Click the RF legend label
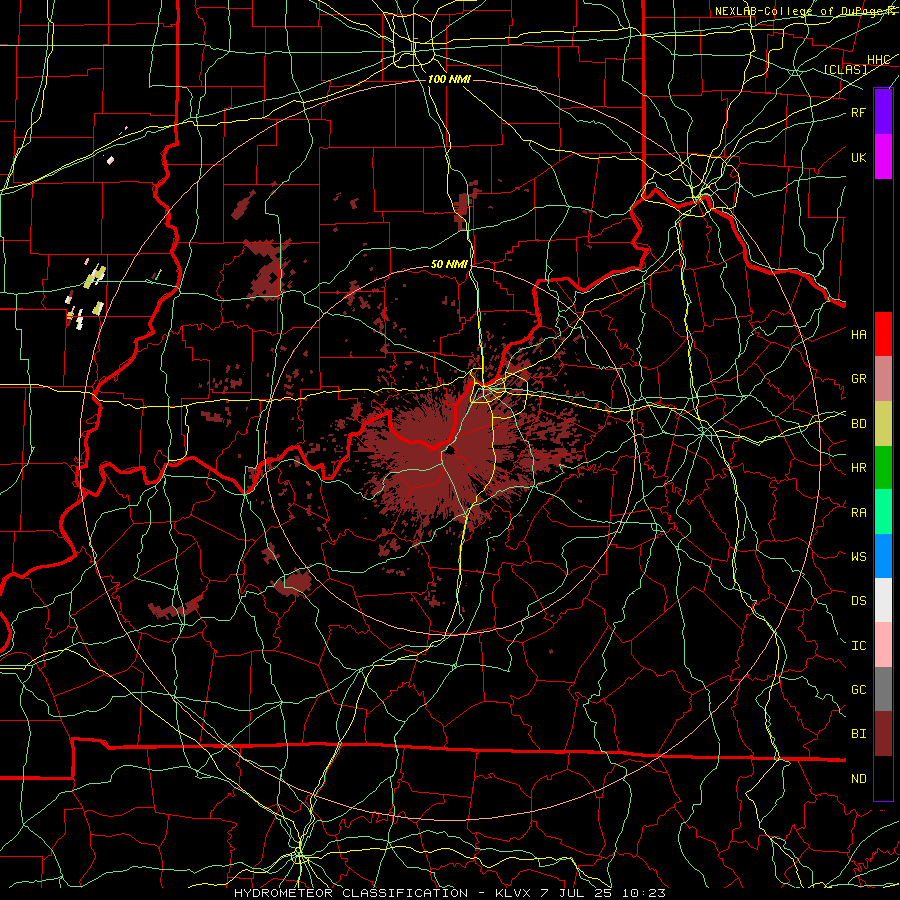The image size is (900, 900). (x=858, y=112)
